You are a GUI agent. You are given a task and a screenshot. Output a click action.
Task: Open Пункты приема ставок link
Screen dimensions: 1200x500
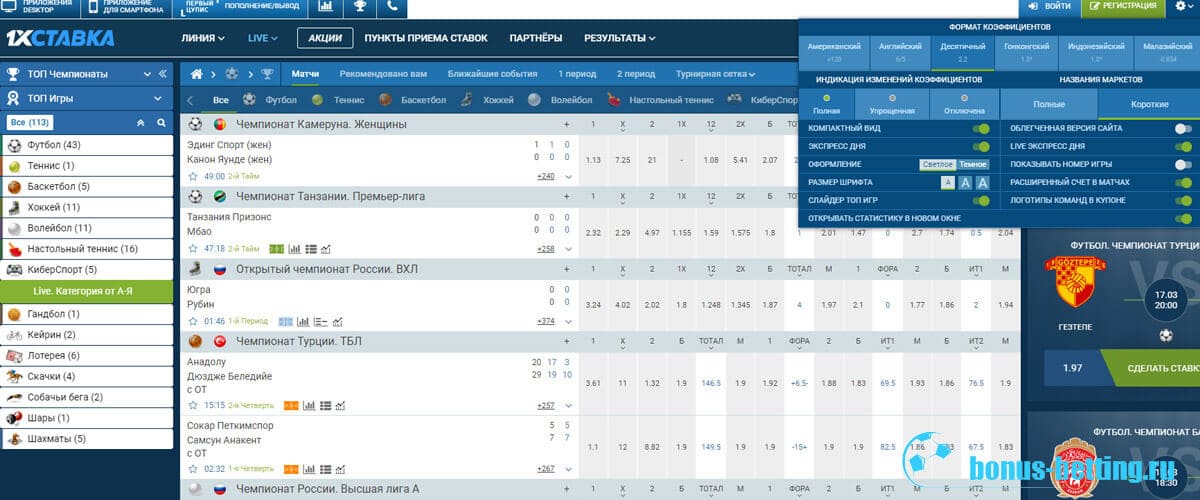tap(426, 39)
